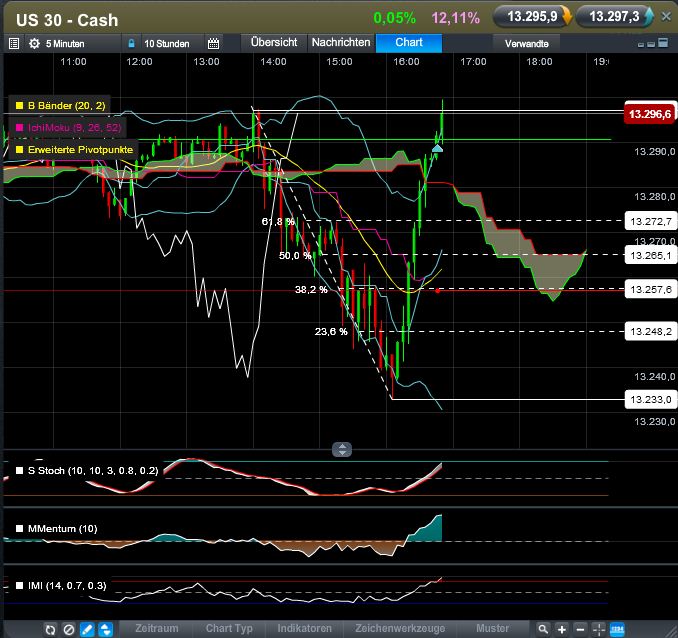
Task: Click the buy price 13.297,3 button
Action: [615, 17]
